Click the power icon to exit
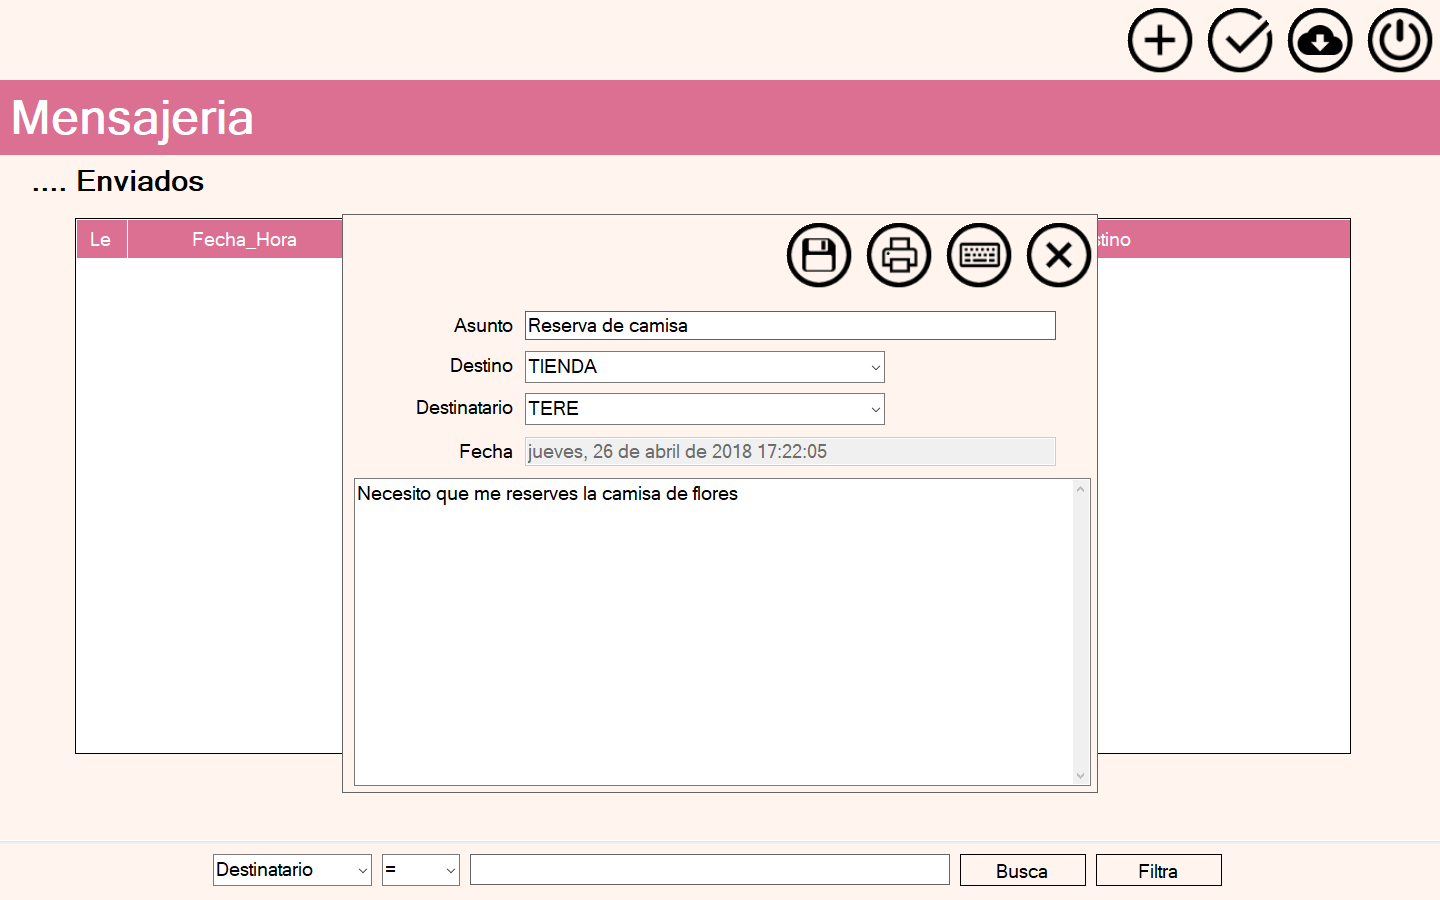Image resolution: width=1440 pixels, height=900 pixels. (1399, 41)
